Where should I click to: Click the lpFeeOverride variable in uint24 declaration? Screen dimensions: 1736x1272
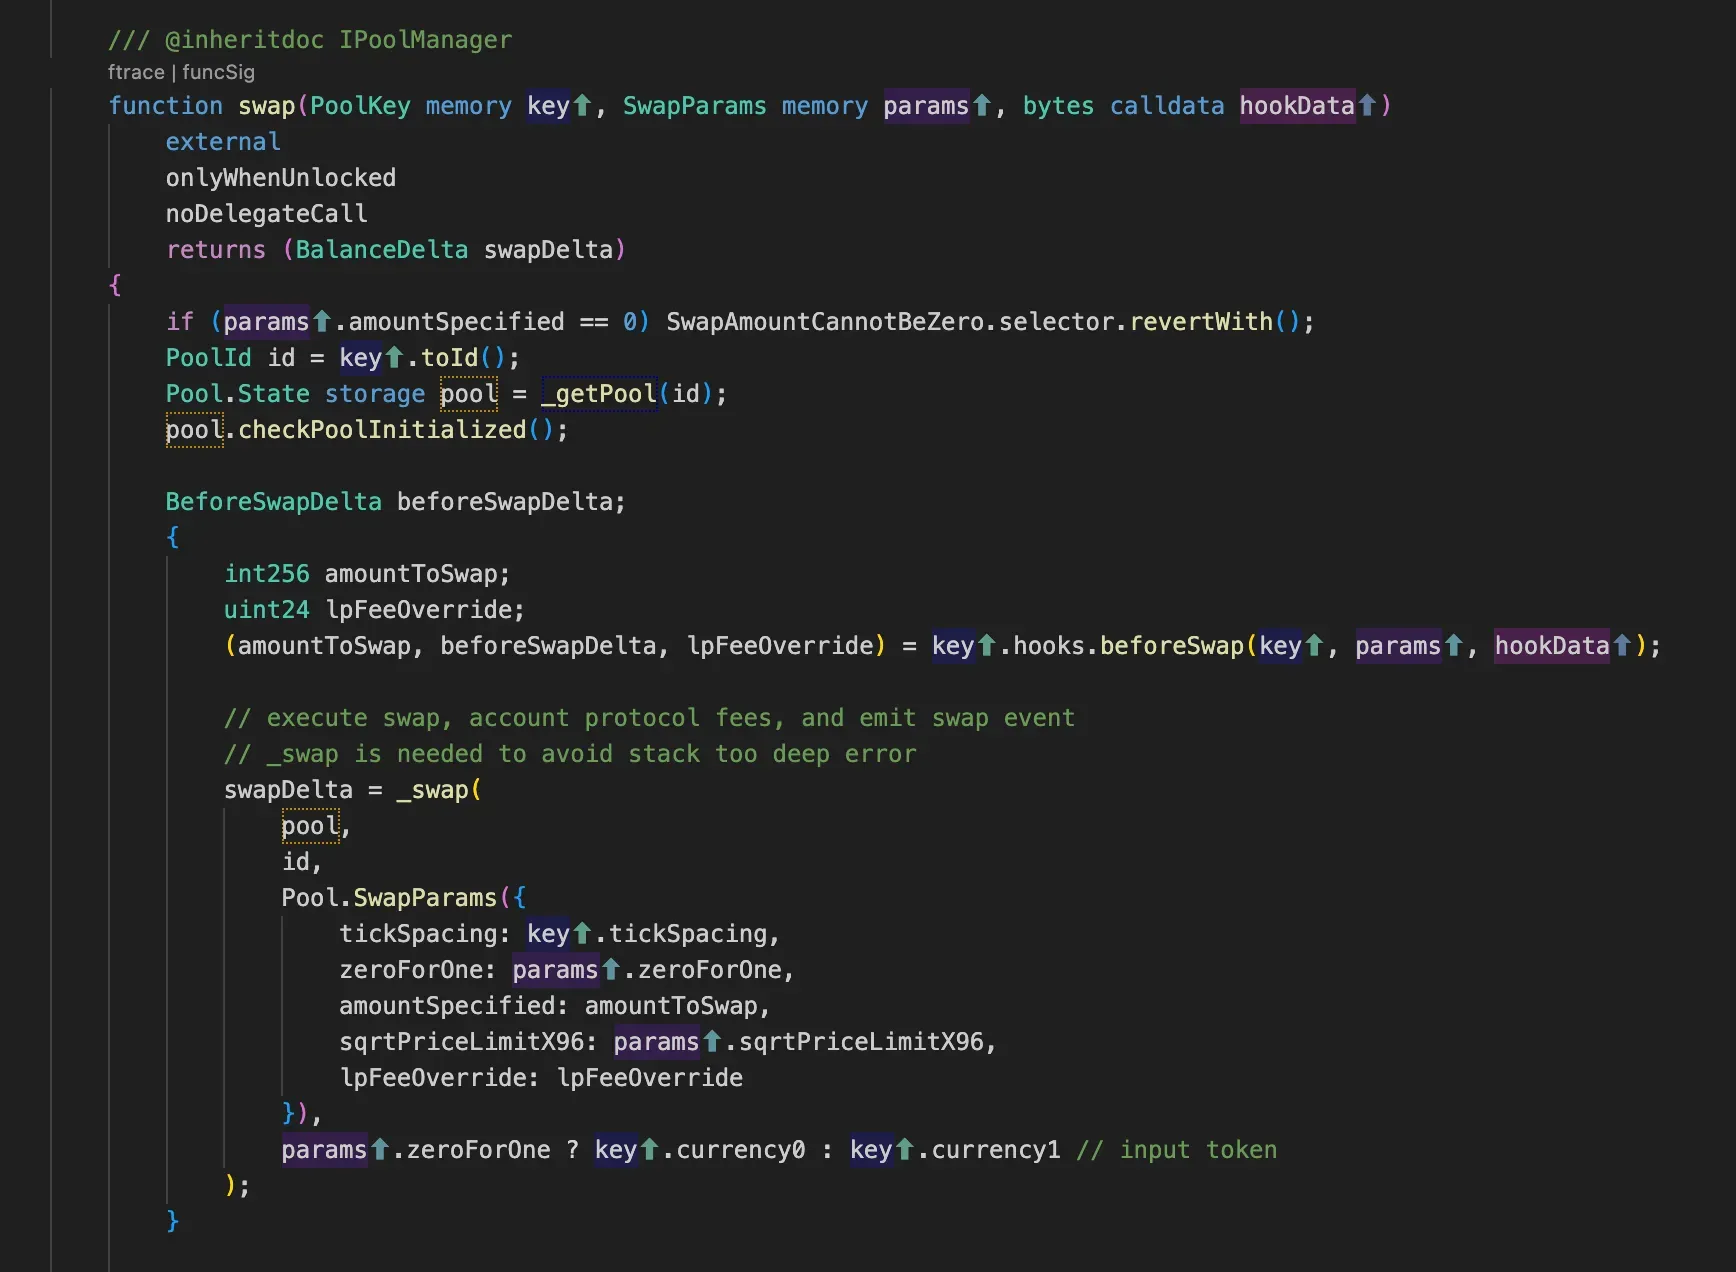424,610
